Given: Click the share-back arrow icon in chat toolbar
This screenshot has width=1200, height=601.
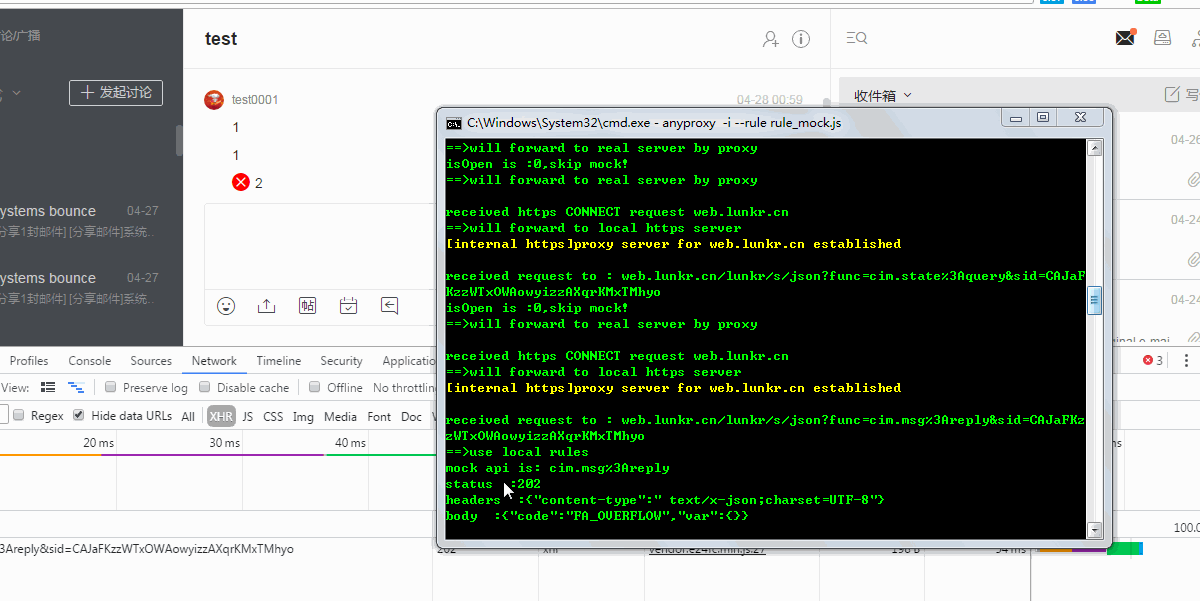Looking at the screenshot, I should pyautogui.click(x=389, y=306).
